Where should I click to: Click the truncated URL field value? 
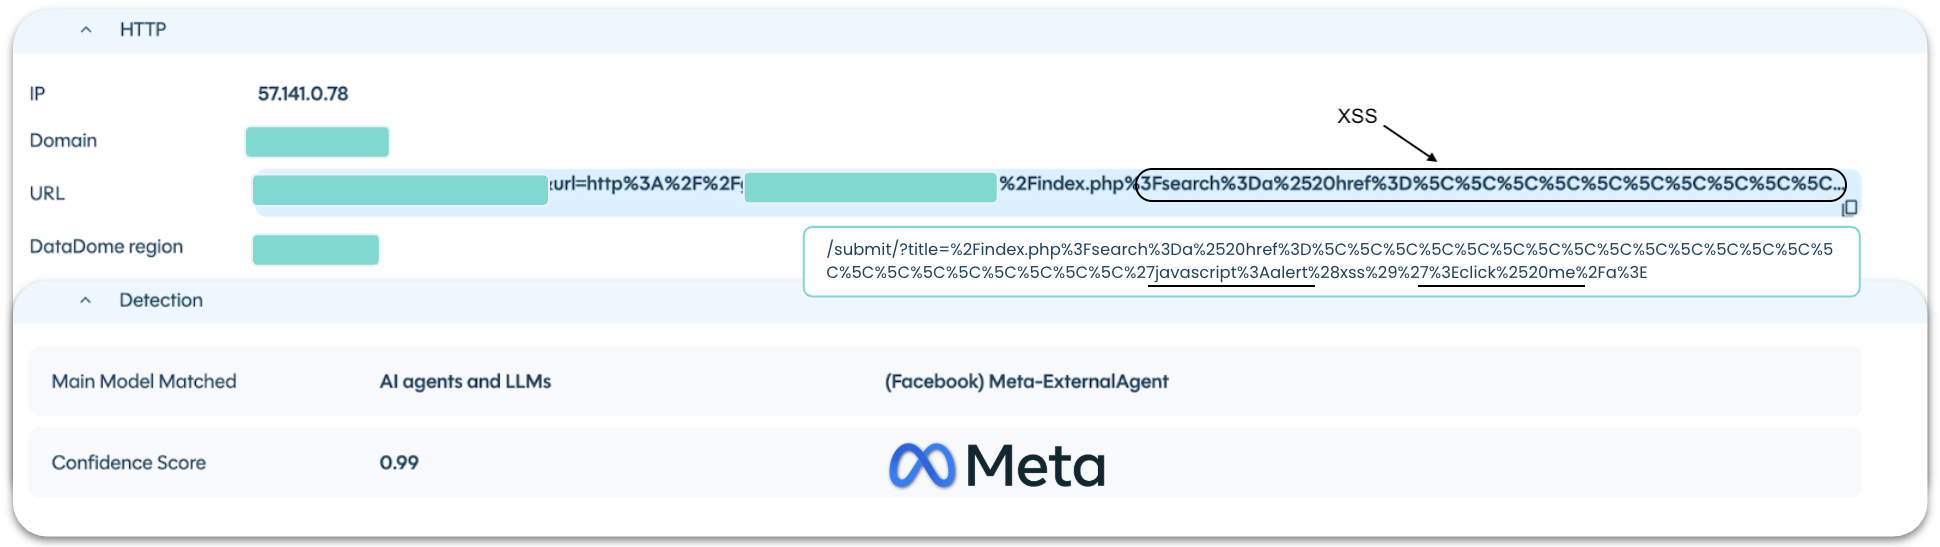1056,192
